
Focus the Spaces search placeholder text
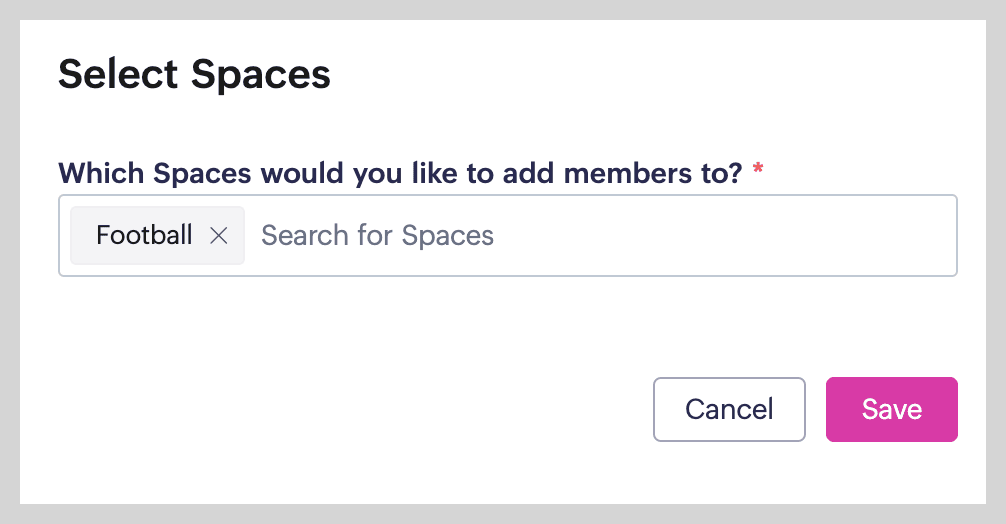click(x=377, y=236)
